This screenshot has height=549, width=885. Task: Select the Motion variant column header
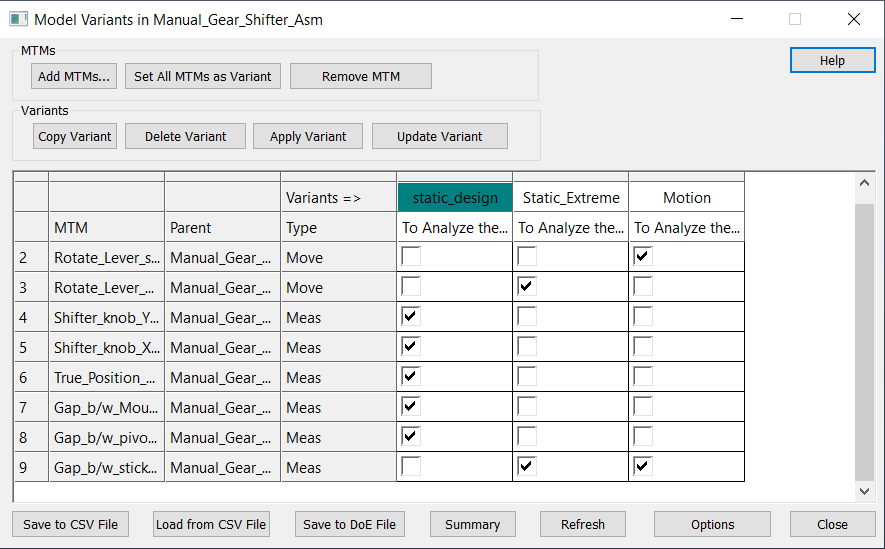(687, 197)
